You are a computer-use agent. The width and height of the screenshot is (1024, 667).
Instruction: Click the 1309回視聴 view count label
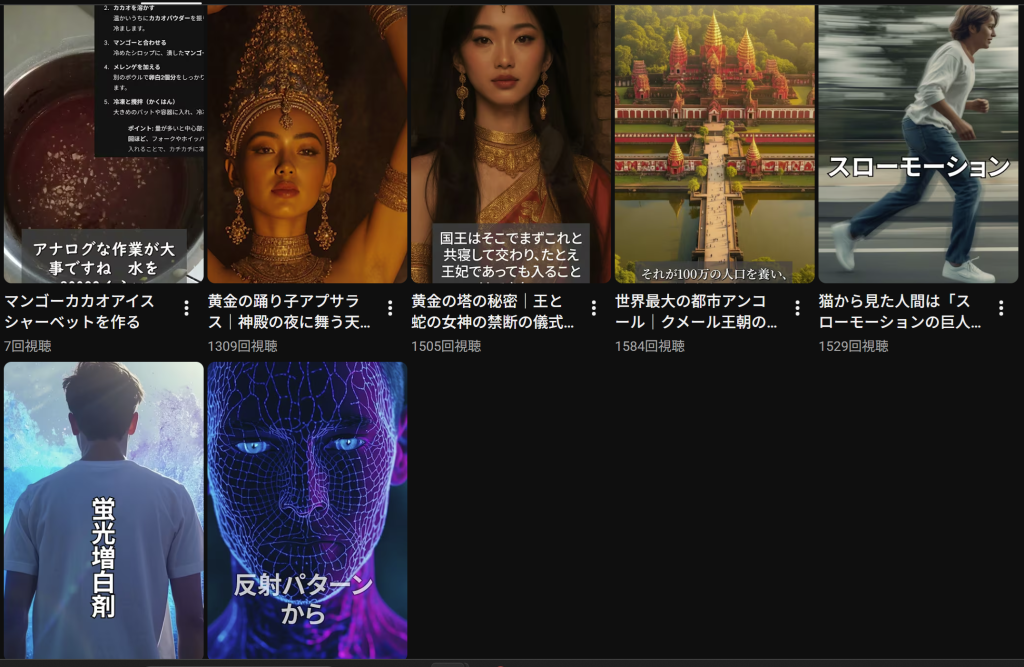(243, 346)
